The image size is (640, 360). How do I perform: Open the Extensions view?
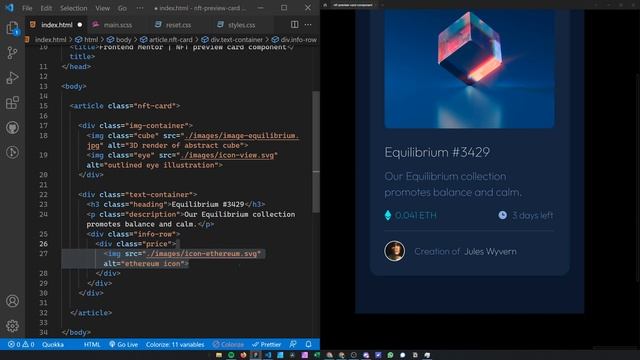(x=12, y=102)
